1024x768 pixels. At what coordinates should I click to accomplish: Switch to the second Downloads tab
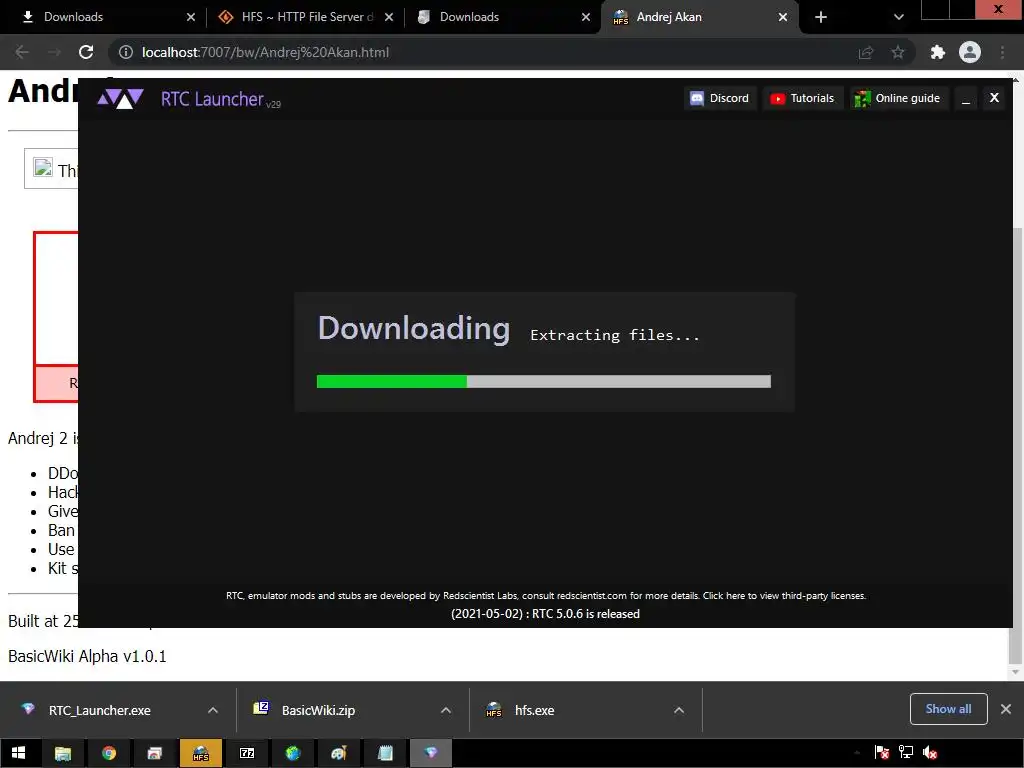pyautogui.click(x=503, y=17)
